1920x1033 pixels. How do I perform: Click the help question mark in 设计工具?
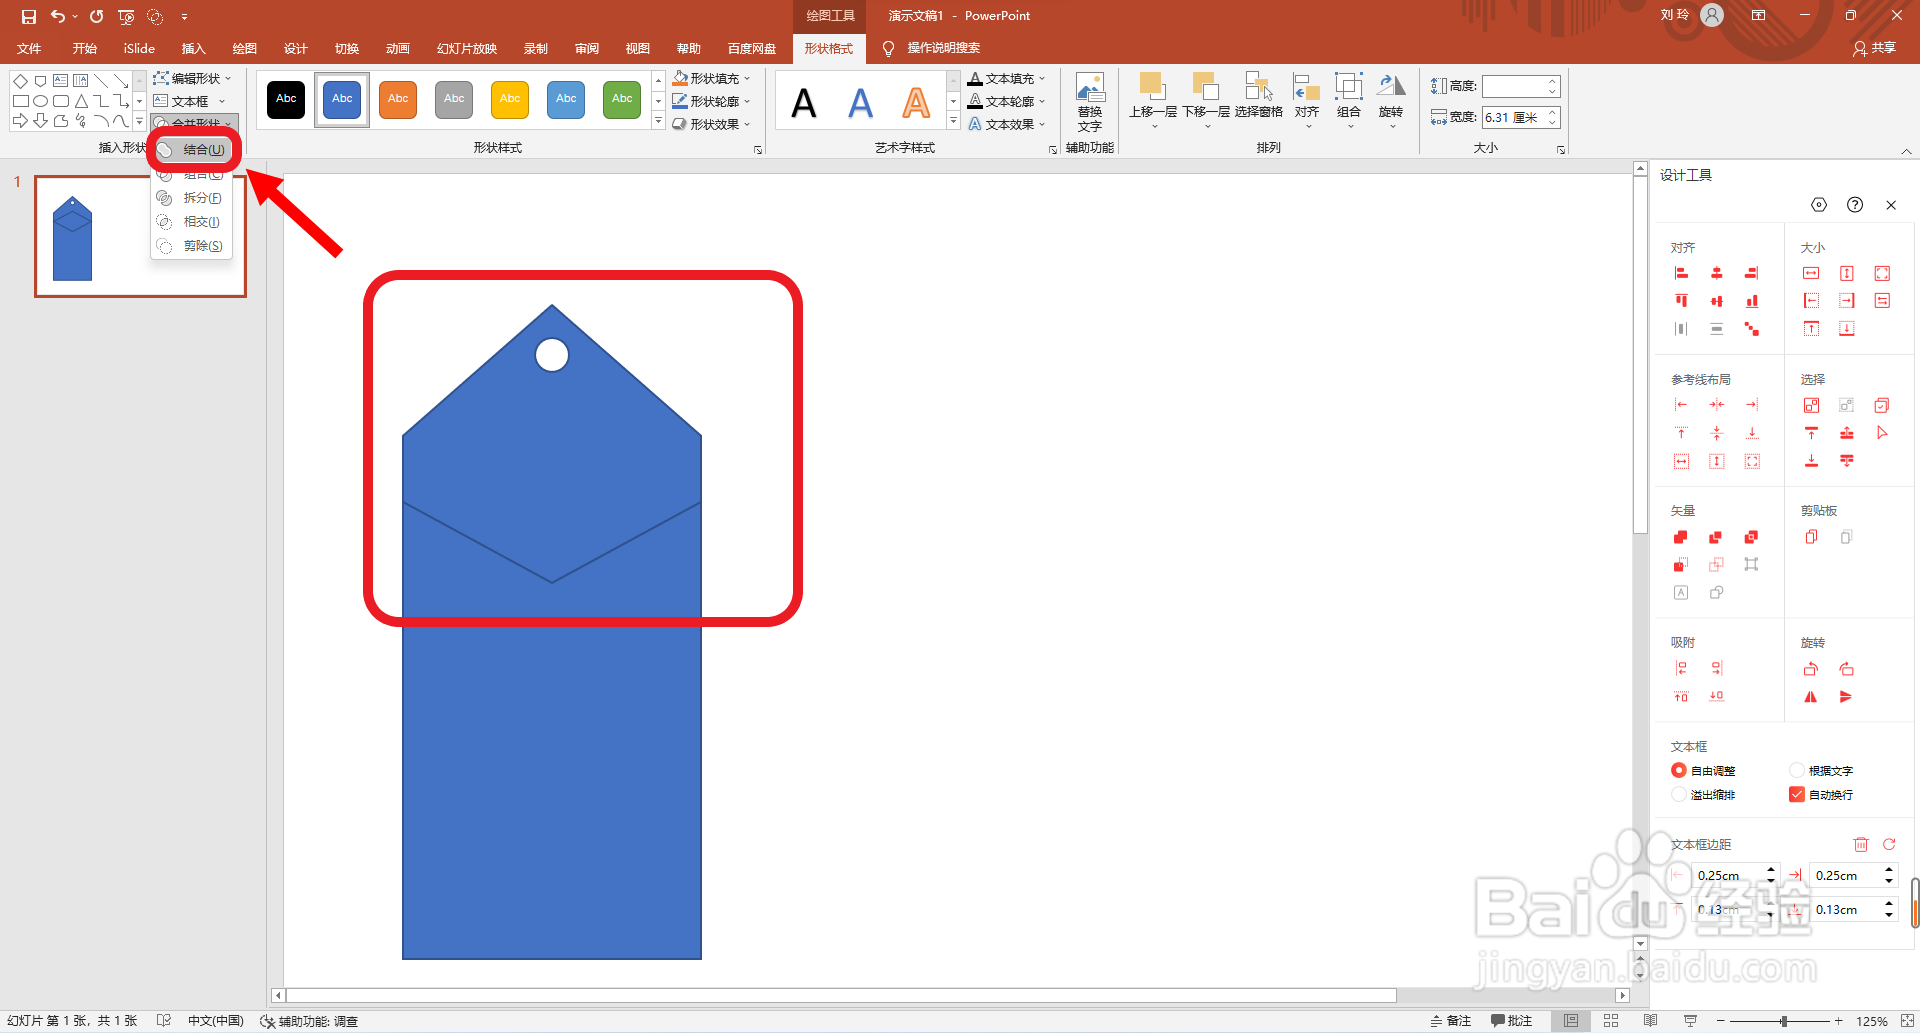(x=1855, y=205)
